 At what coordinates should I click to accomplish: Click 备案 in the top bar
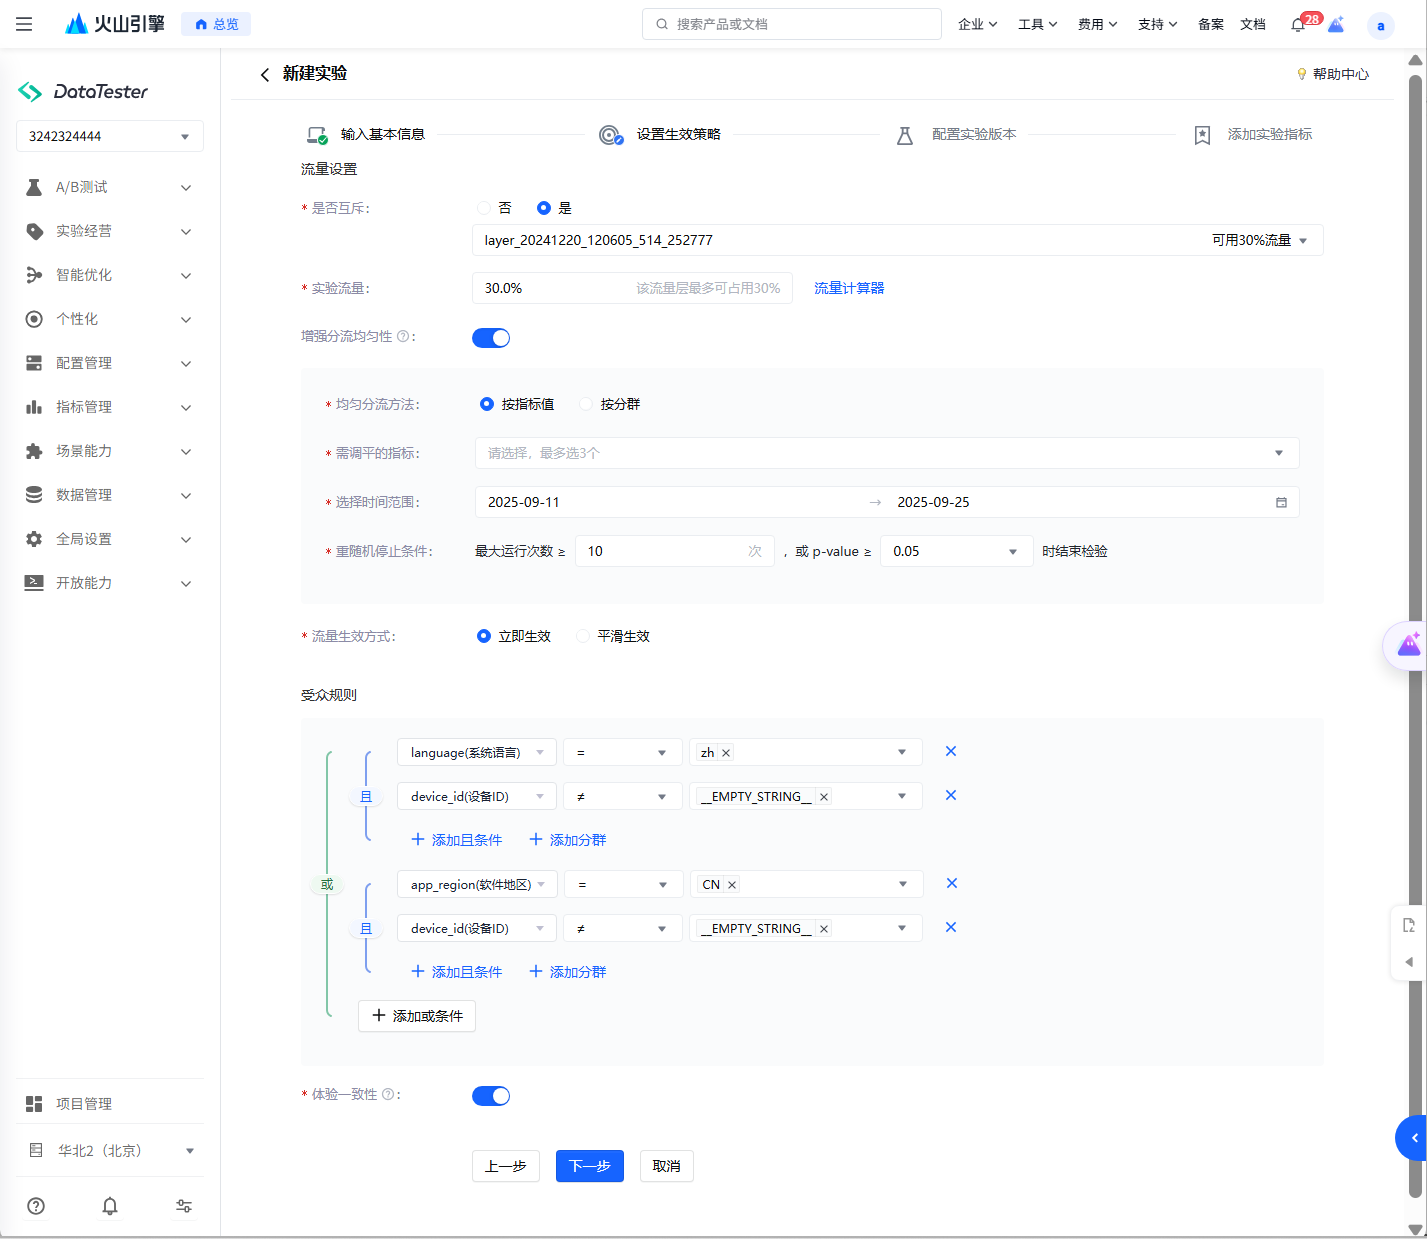click(1211, 24)
